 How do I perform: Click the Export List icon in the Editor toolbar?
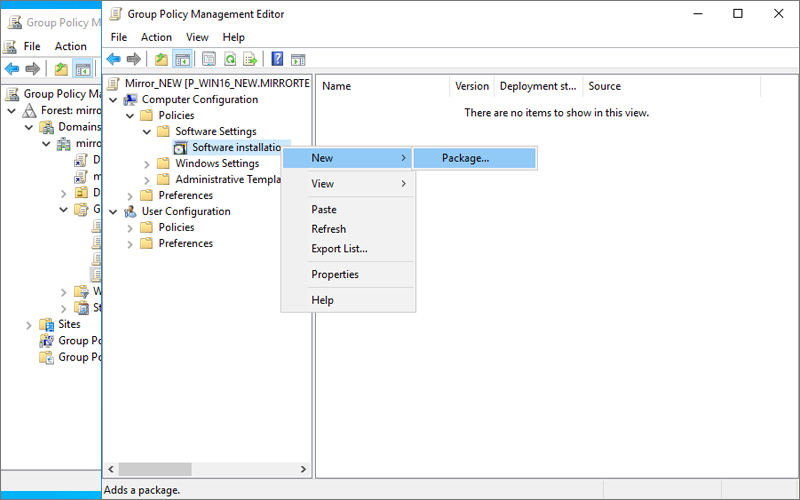(250, 59)
